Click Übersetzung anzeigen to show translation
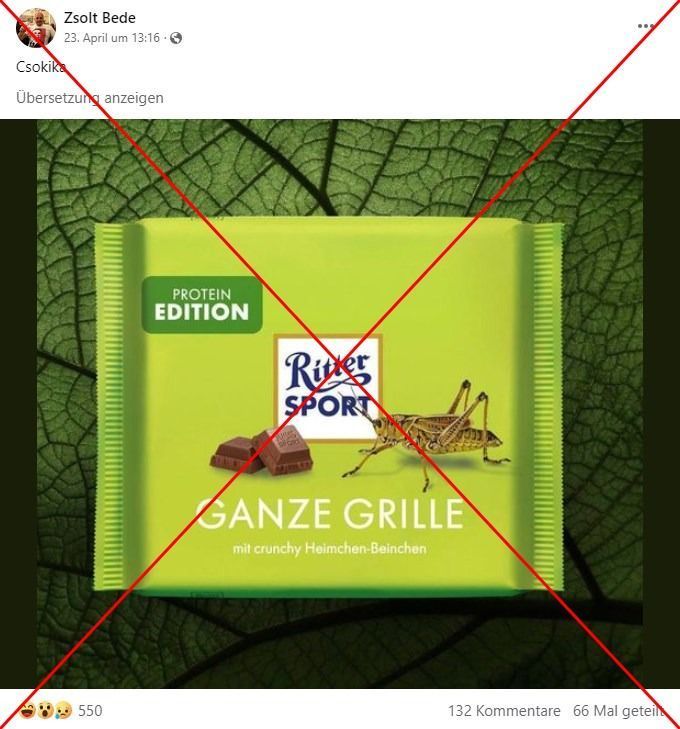680x729 pixels. 90,98
